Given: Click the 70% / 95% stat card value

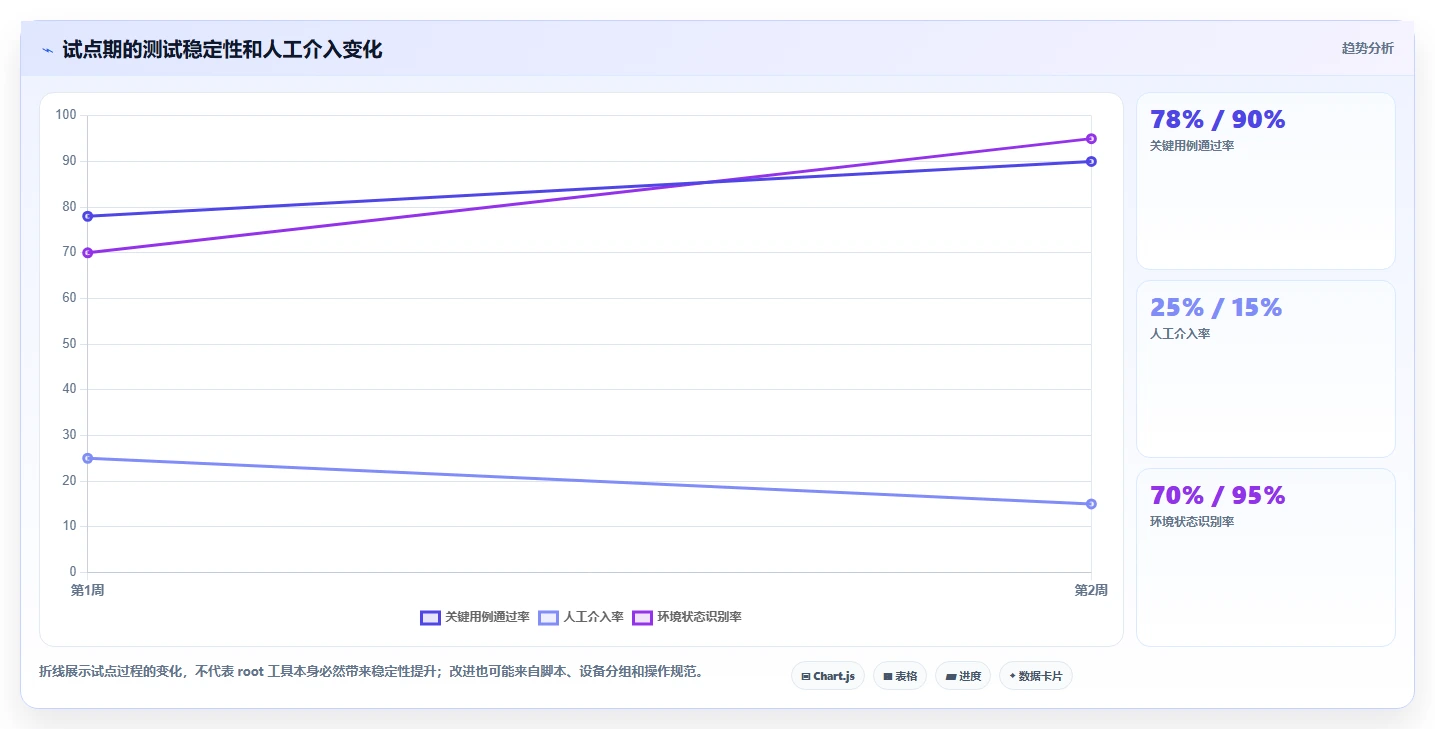Looking at the screenshot, I should (1218, 496).
